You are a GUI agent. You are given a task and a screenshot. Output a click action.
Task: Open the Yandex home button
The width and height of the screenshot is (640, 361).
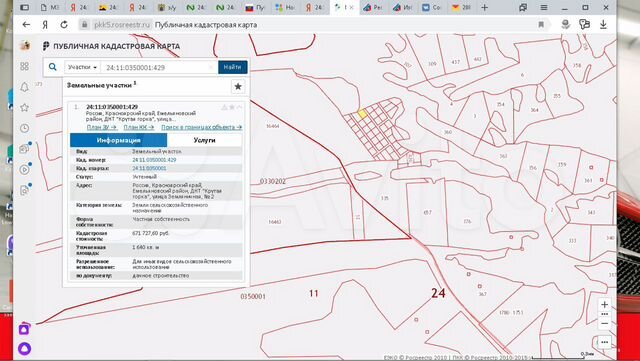45,25
